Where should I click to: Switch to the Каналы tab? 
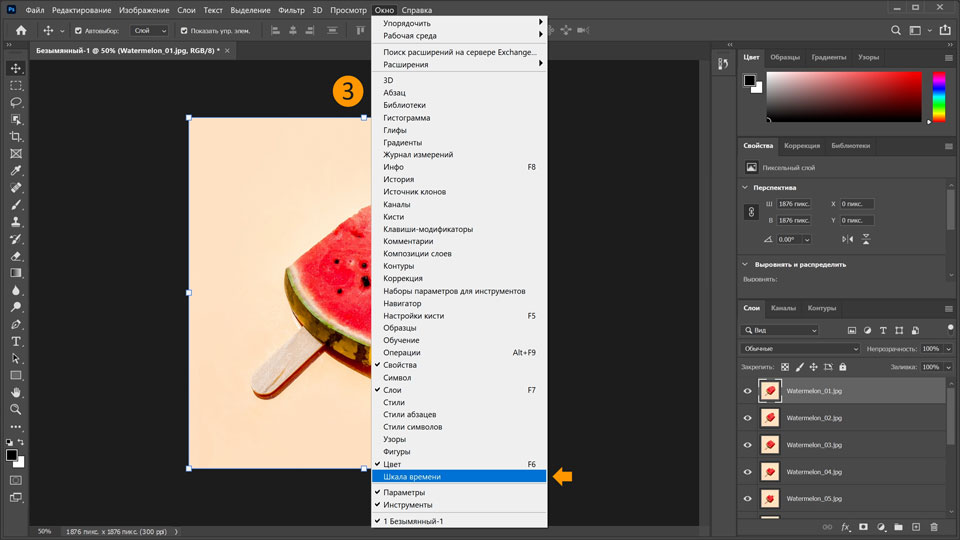click(783, 308)
